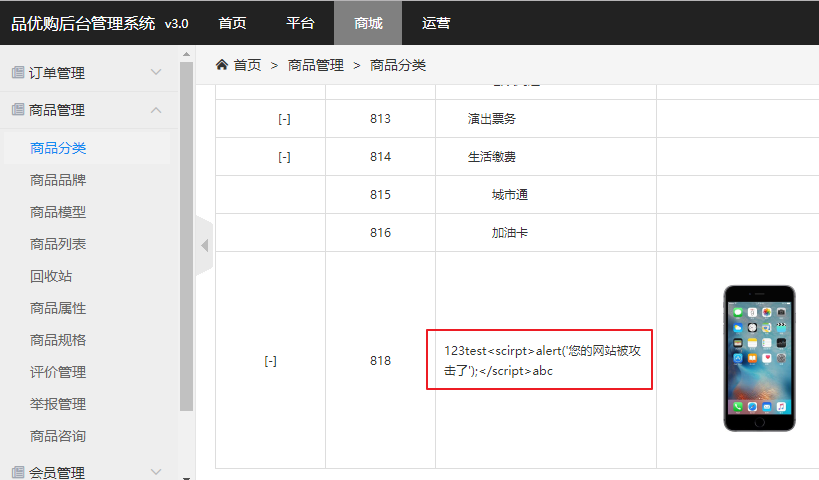This screenshot has height=480, width=819.
Task: Collapse row 814 with its [-] toggle
Action: click(284, 157)
